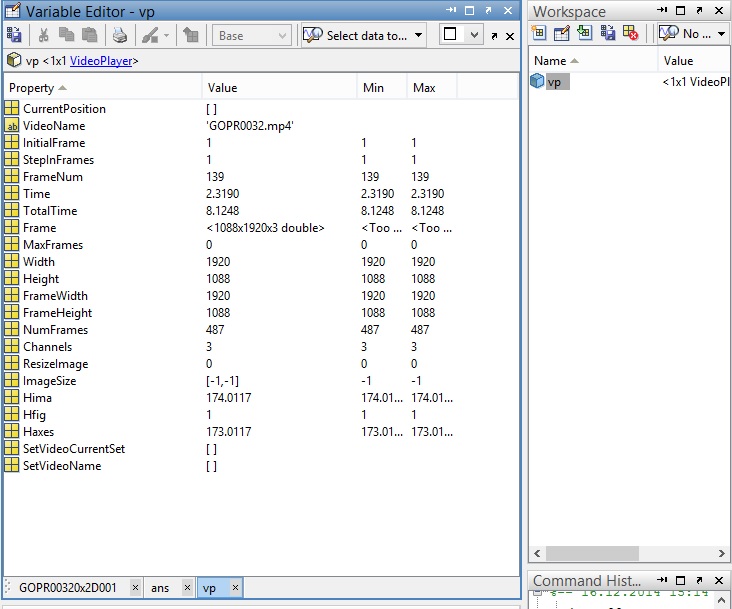Click the save icon in Variable Editor toolbar
The image size is (732, 609).
click(x=14, y=36)
